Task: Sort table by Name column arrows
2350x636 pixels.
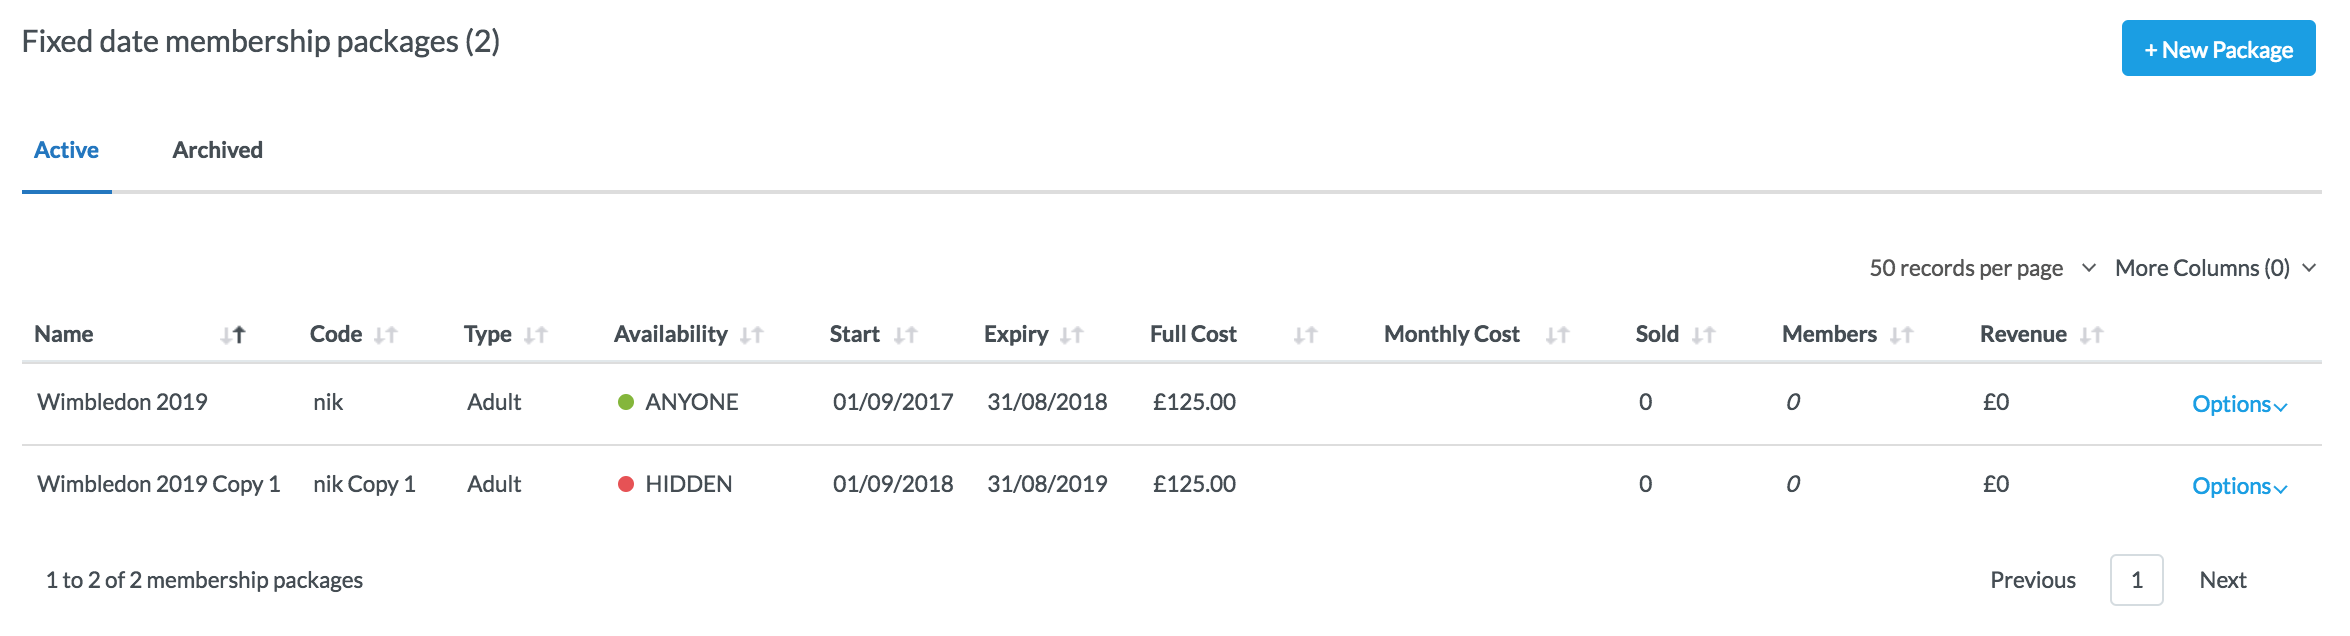Action: point(233,336)
